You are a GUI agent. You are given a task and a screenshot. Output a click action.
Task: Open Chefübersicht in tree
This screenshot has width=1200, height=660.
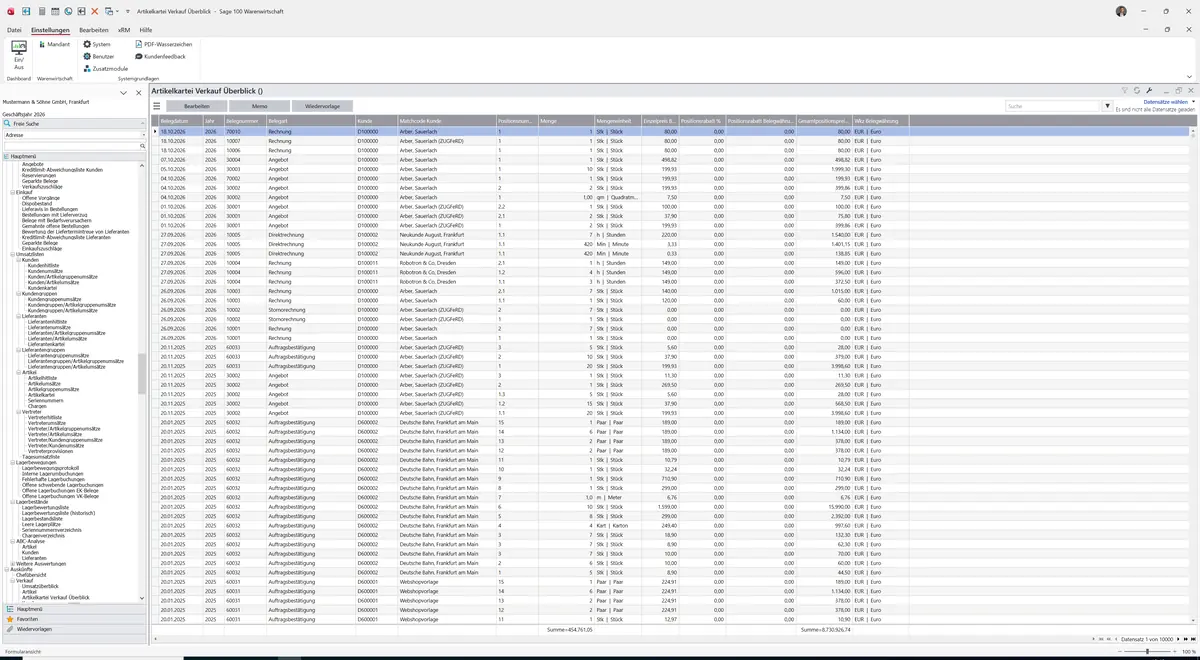pyautogui.click(x=31, y=575)
